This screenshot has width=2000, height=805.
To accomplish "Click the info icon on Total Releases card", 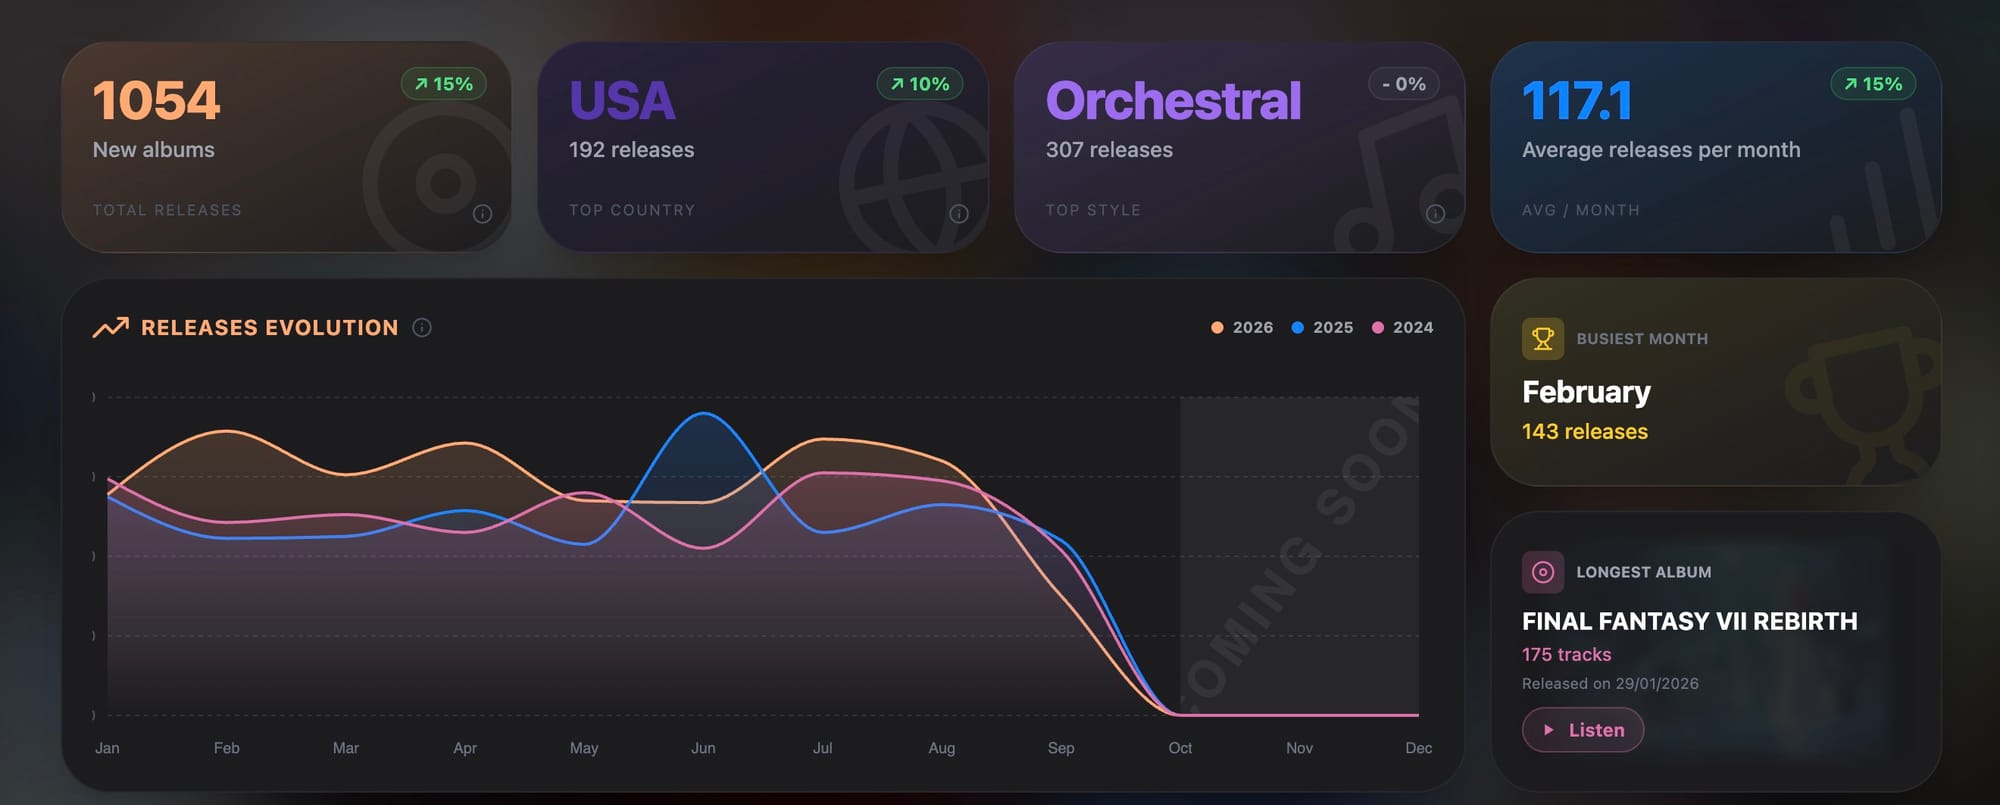I will (x=482, y=213).
